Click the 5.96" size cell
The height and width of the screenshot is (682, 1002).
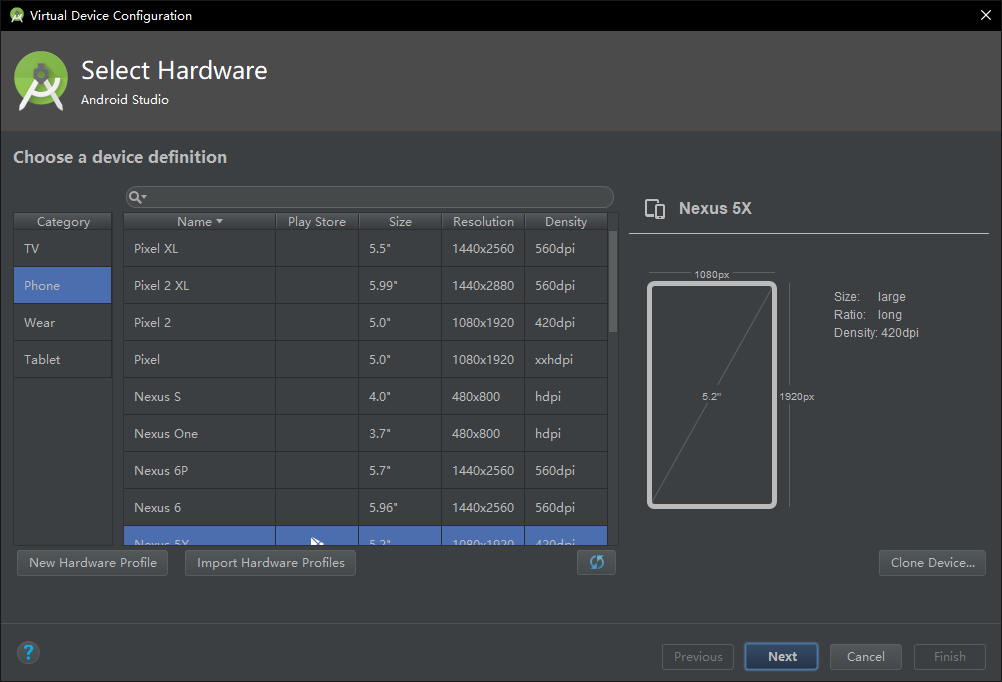tap(400, 508)
